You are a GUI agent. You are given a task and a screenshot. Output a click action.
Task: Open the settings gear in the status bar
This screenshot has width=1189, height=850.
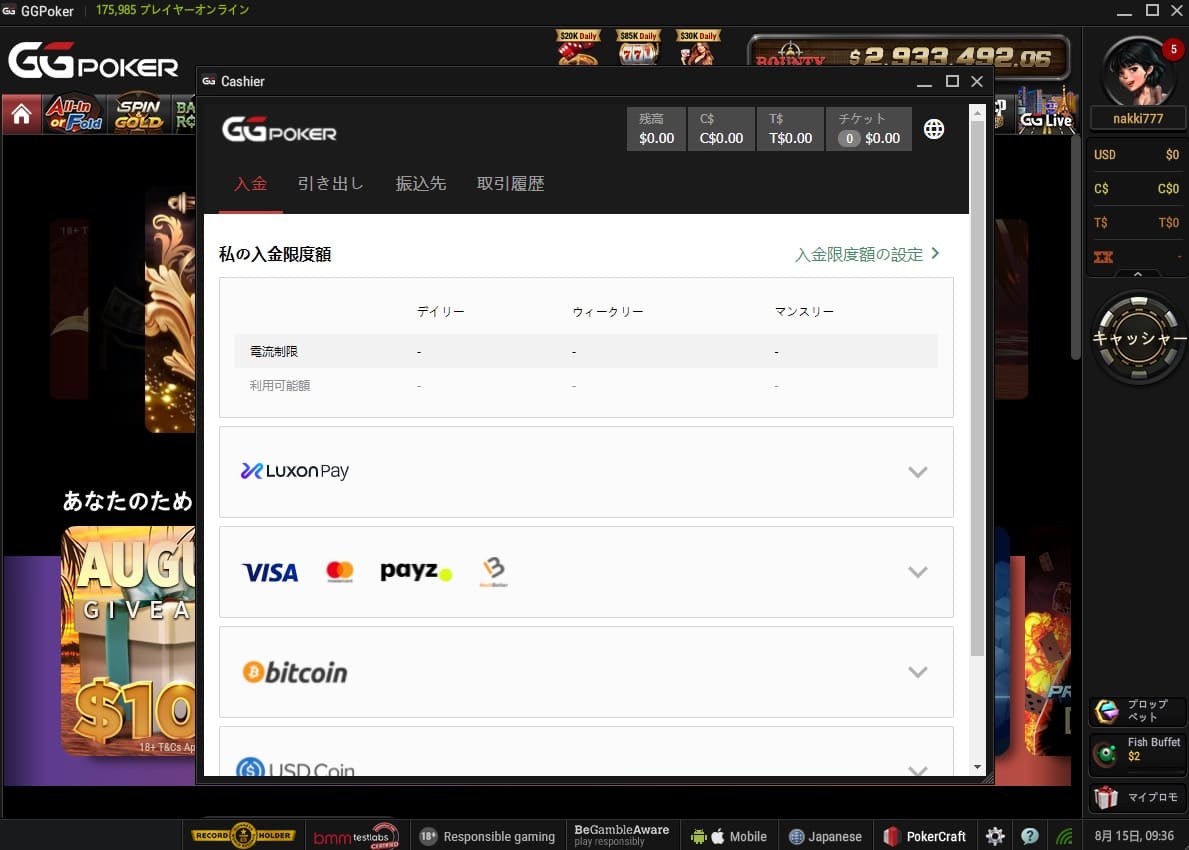pos(995,835)
